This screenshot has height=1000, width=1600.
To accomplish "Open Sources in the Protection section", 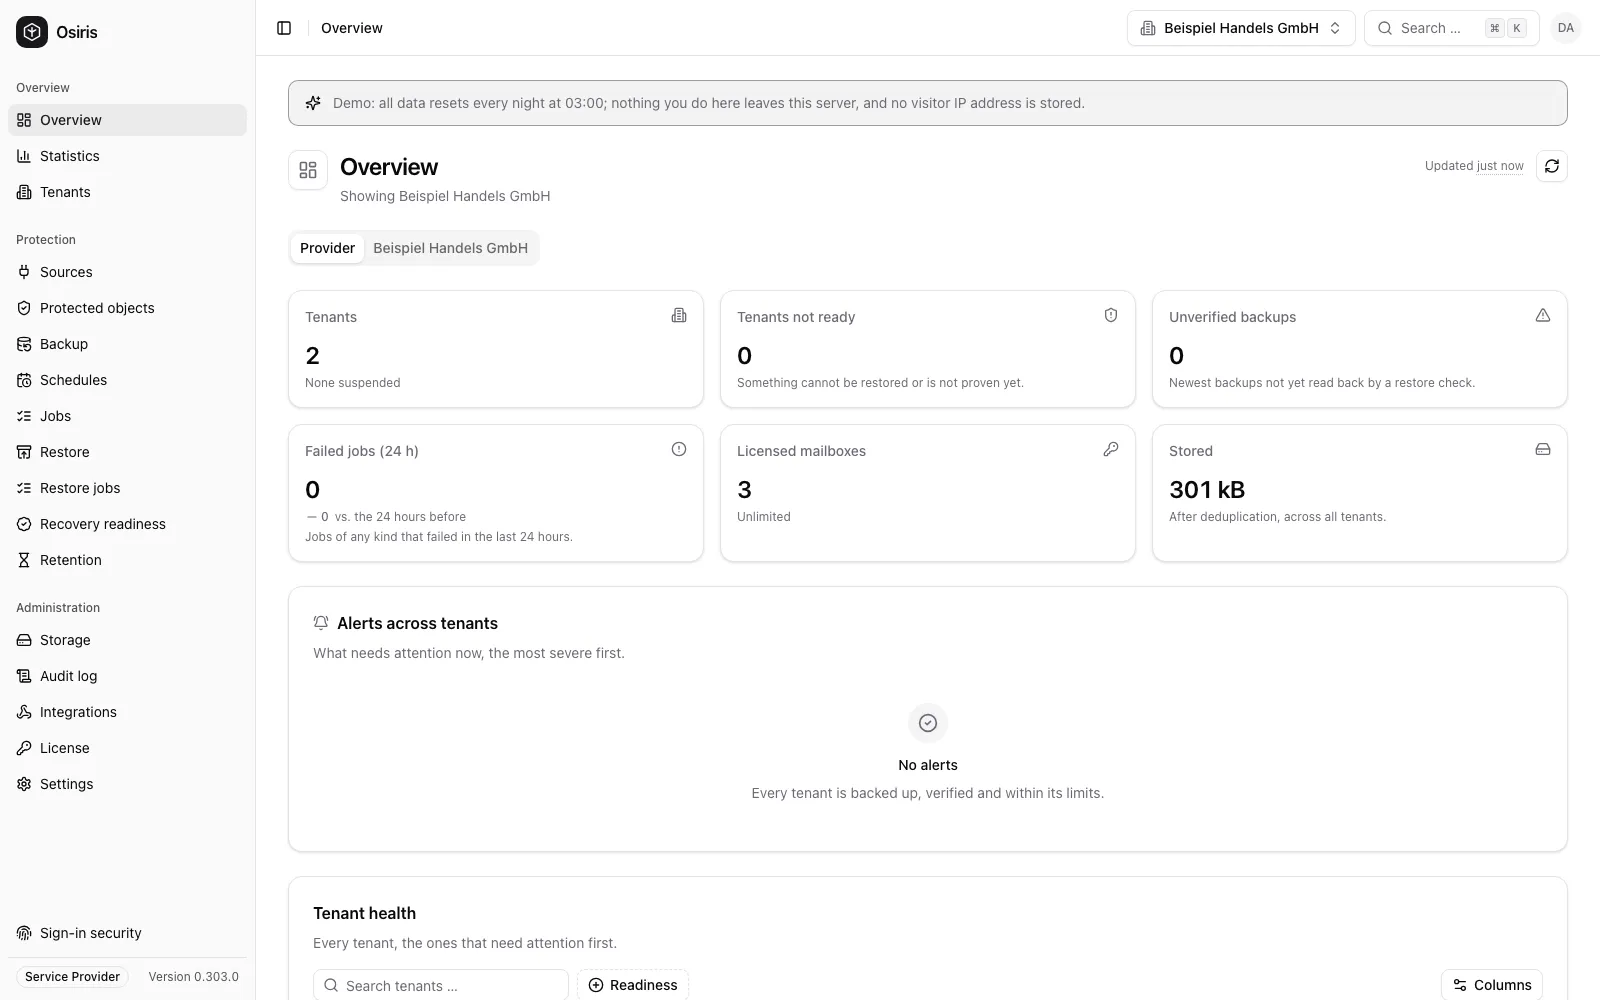I will click(127, 272).
